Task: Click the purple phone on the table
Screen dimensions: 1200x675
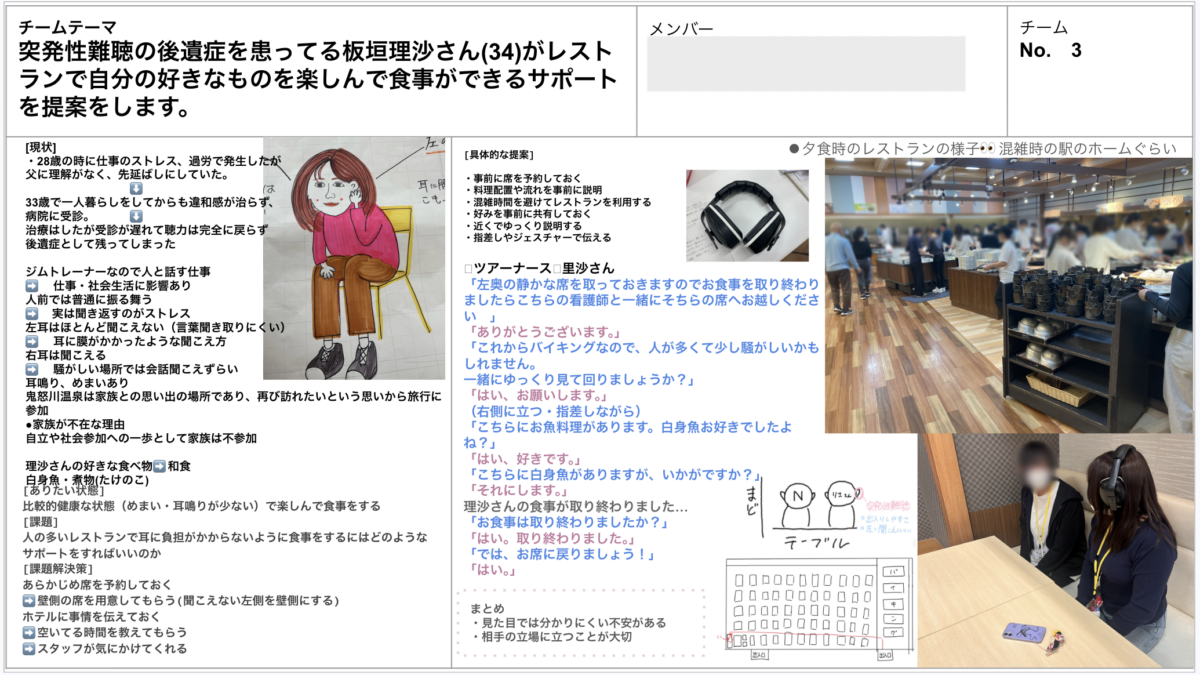Action: coord(1025,632)
